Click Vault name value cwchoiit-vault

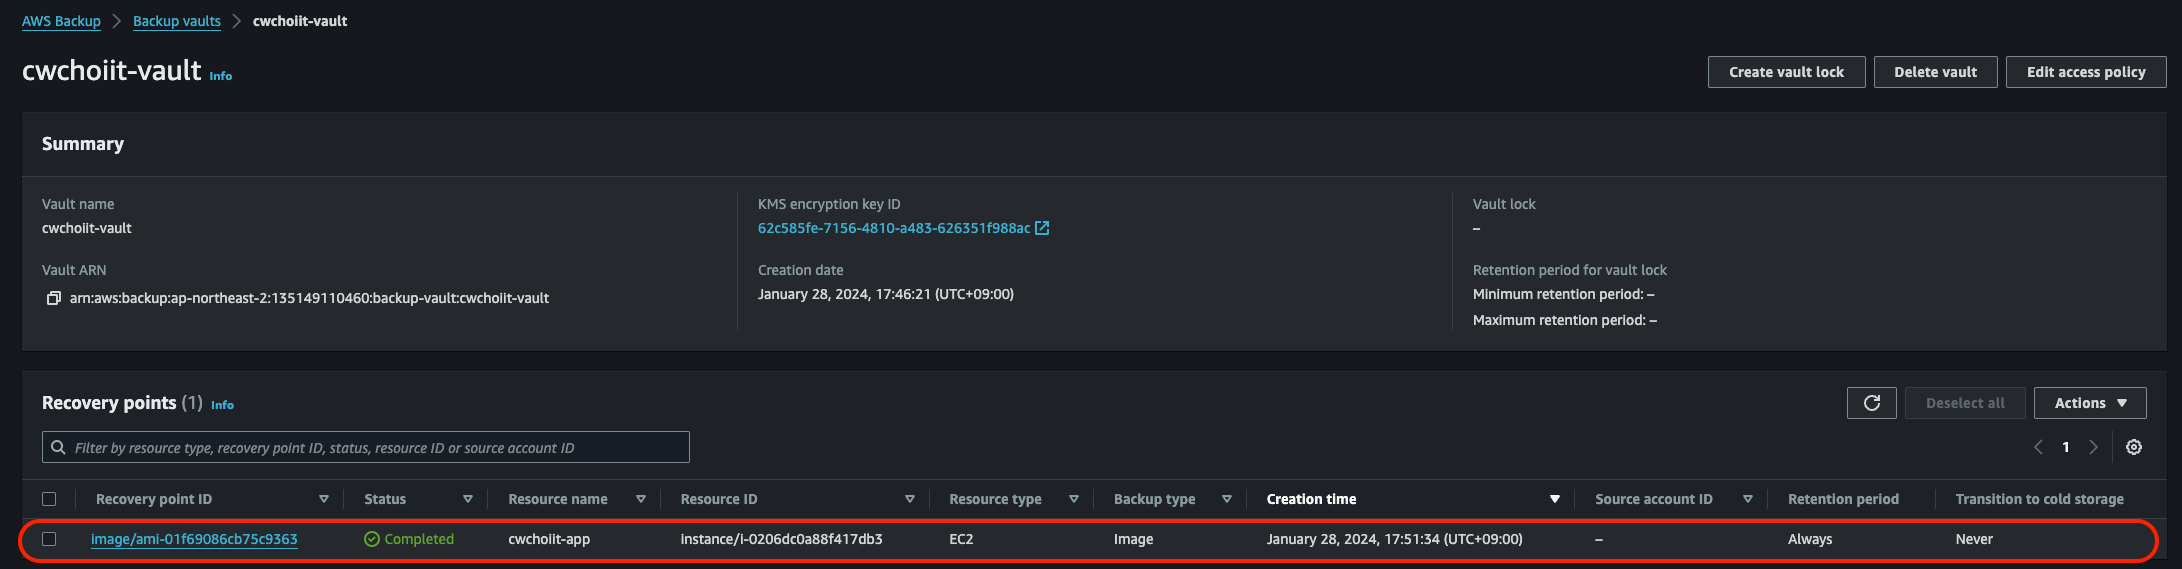pyautogui.click(x=87, y=228)
